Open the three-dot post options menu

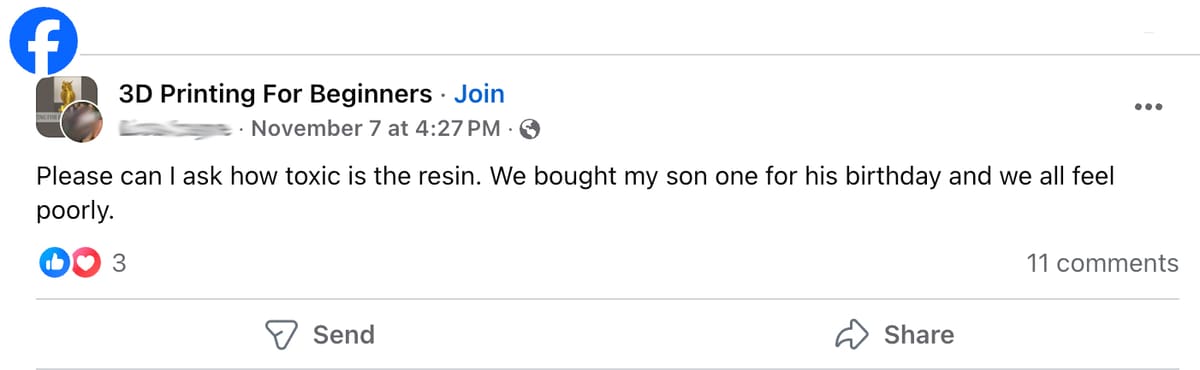coord(1148,107)
